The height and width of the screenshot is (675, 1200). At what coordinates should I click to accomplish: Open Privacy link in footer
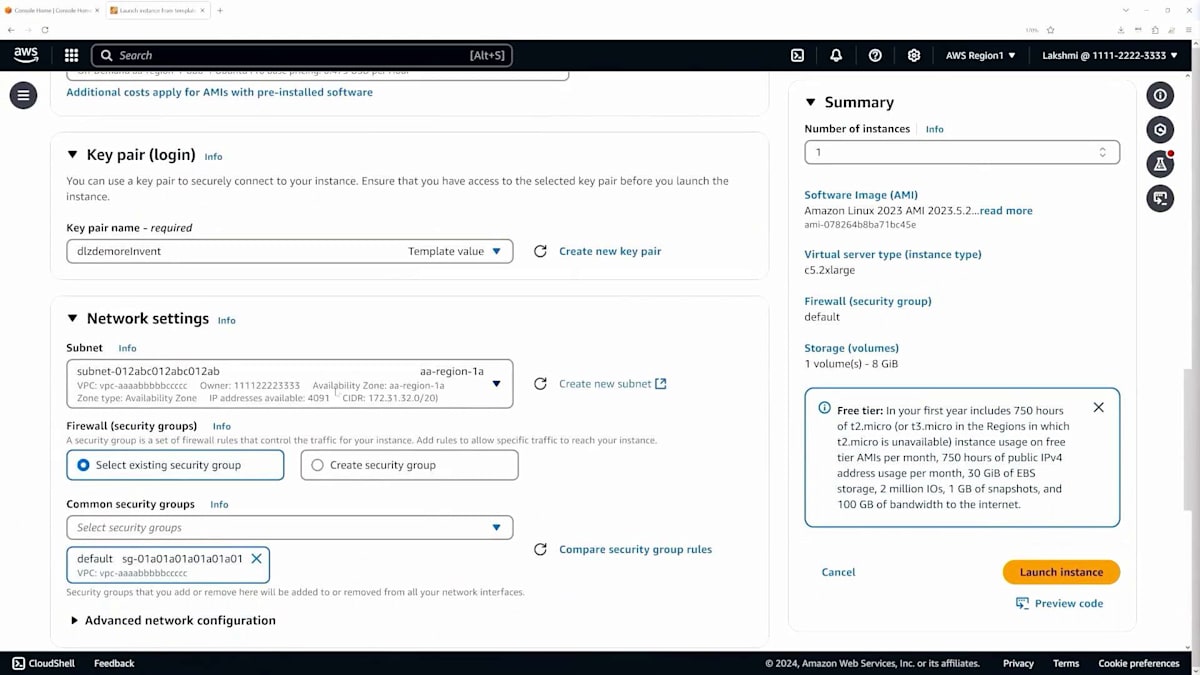(1018, 664)
